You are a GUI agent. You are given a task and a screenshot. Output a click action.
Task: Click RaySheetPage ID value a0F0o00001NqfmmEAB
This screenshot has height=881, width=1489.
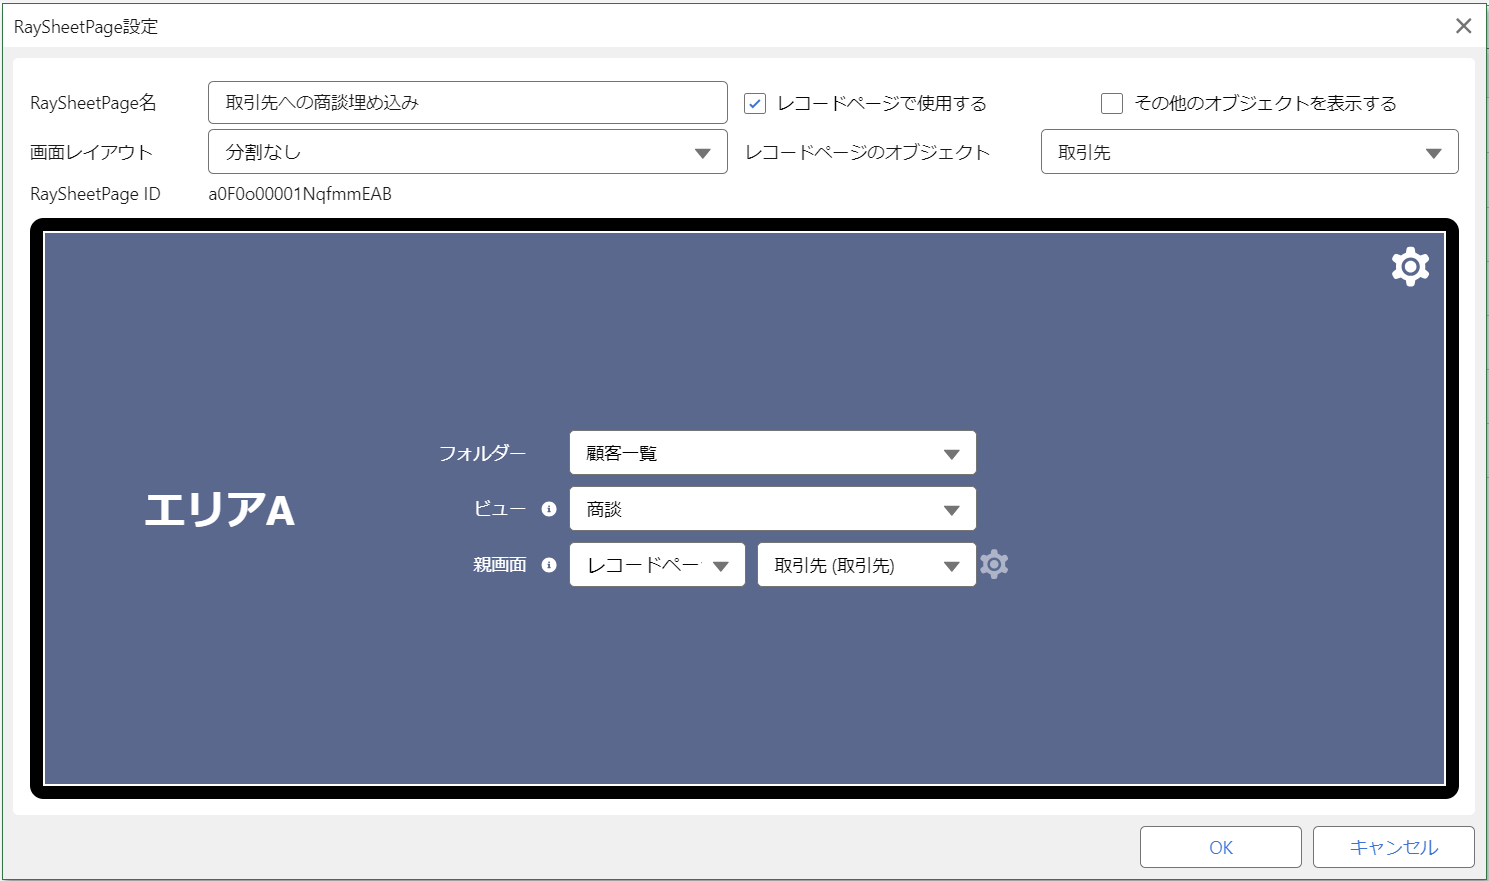pyautogui.click(x=300, y=194)
